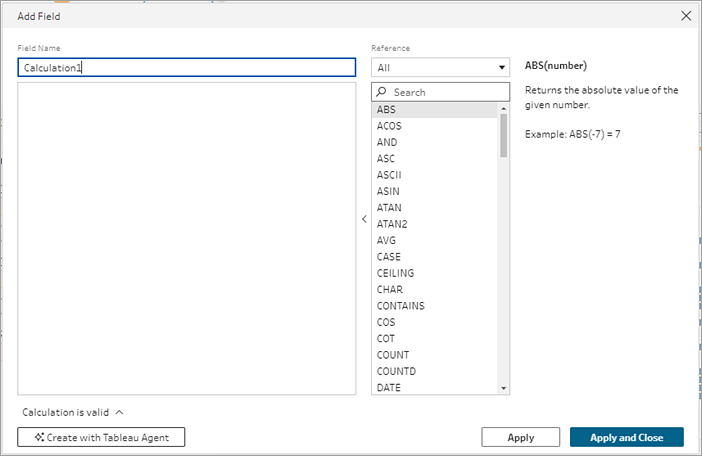Click the search magnifier icon

coord(382,92)
